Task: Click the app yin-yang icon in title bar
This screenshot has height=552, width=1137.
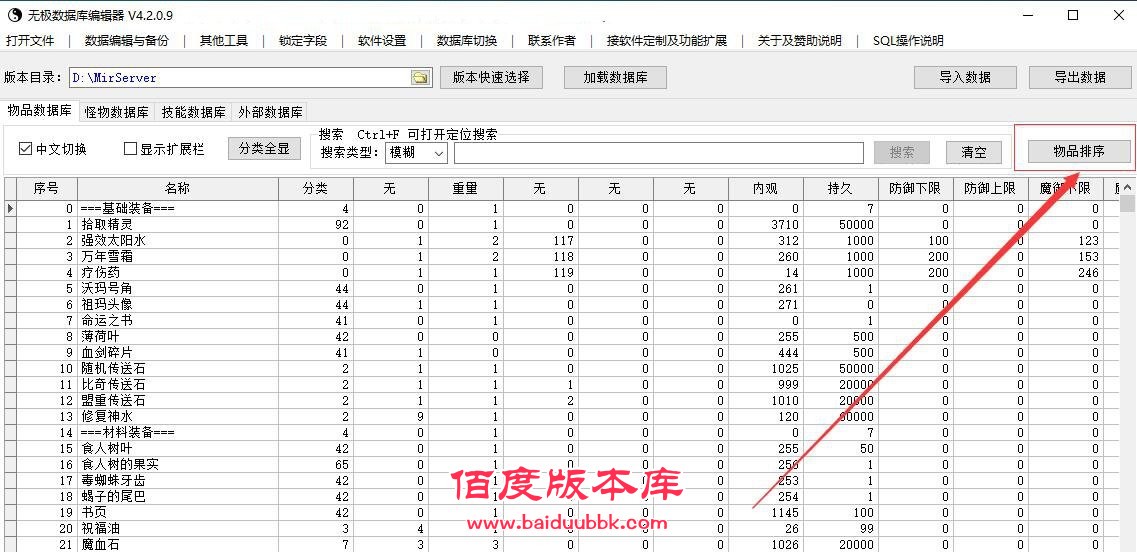Action: [x=13, y=15]
